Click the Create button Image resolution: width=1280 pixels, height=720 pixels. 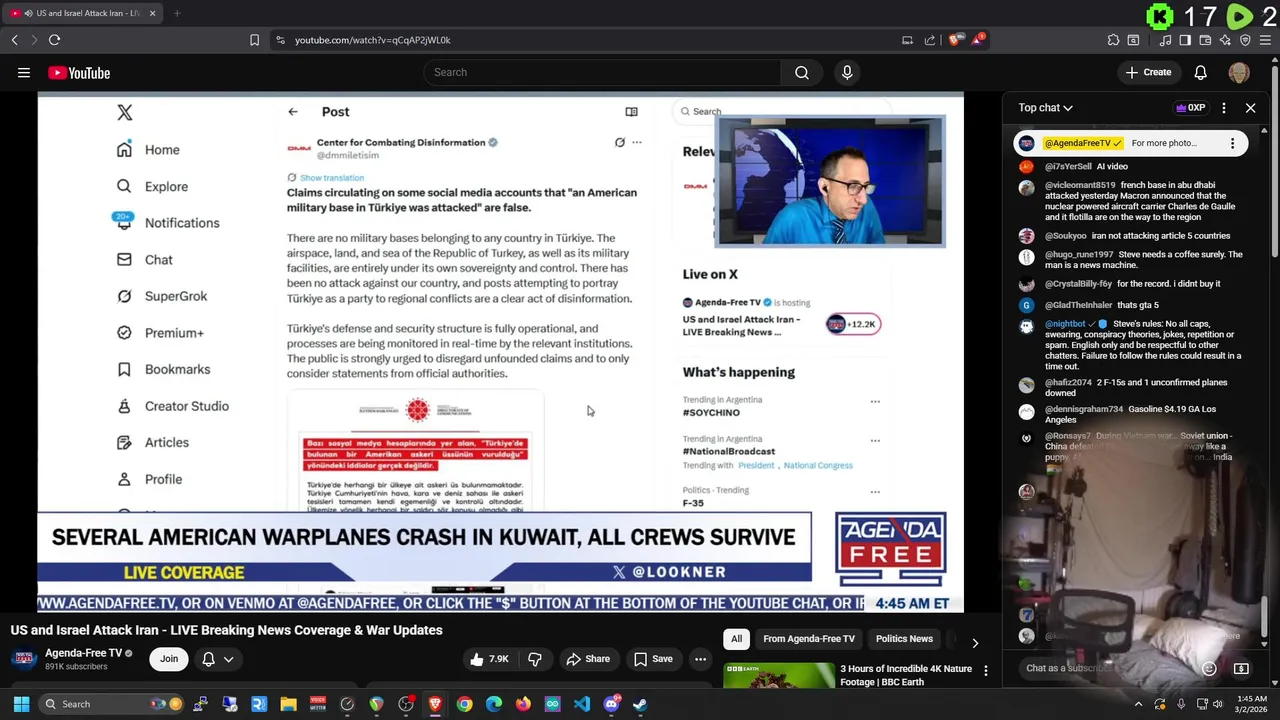(x=1148, y=72)
